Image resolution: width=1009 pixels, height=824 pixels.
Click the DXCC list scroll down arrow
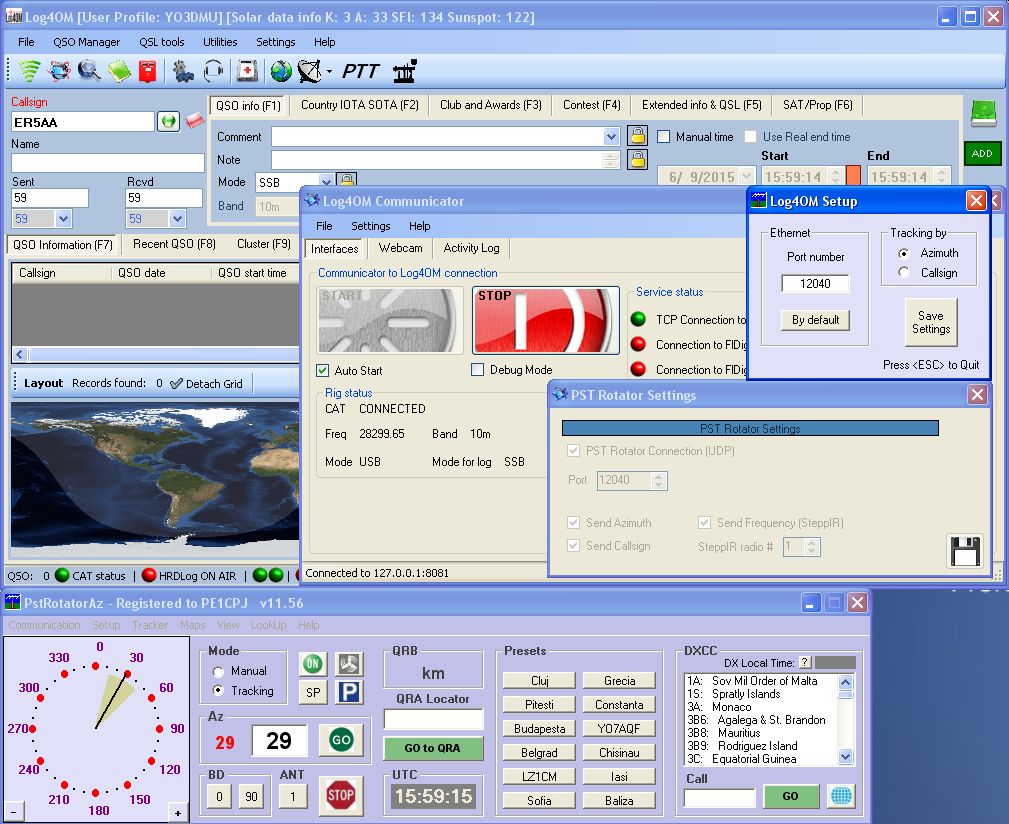[846, 757]
